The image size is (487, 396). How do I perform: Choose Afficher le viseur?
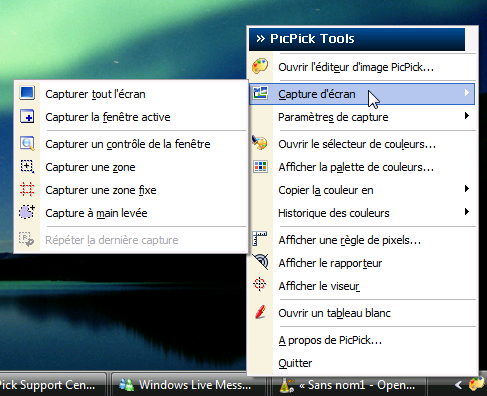point(362,286)
